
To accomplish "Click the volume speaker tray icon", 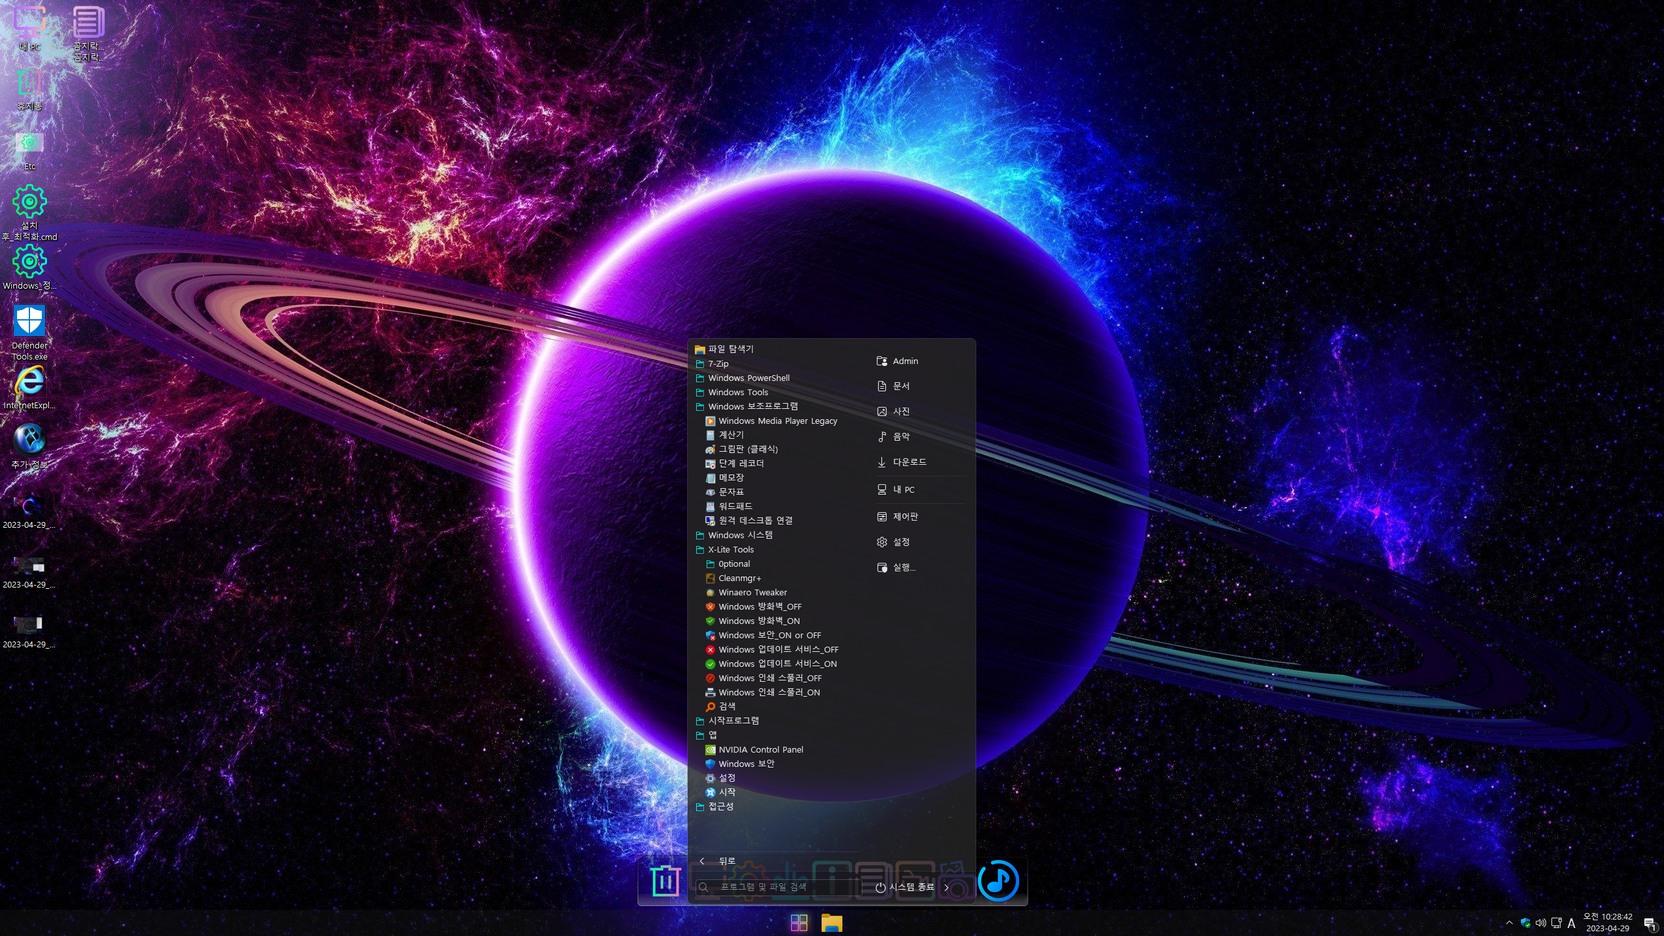I will point(1540,923).
